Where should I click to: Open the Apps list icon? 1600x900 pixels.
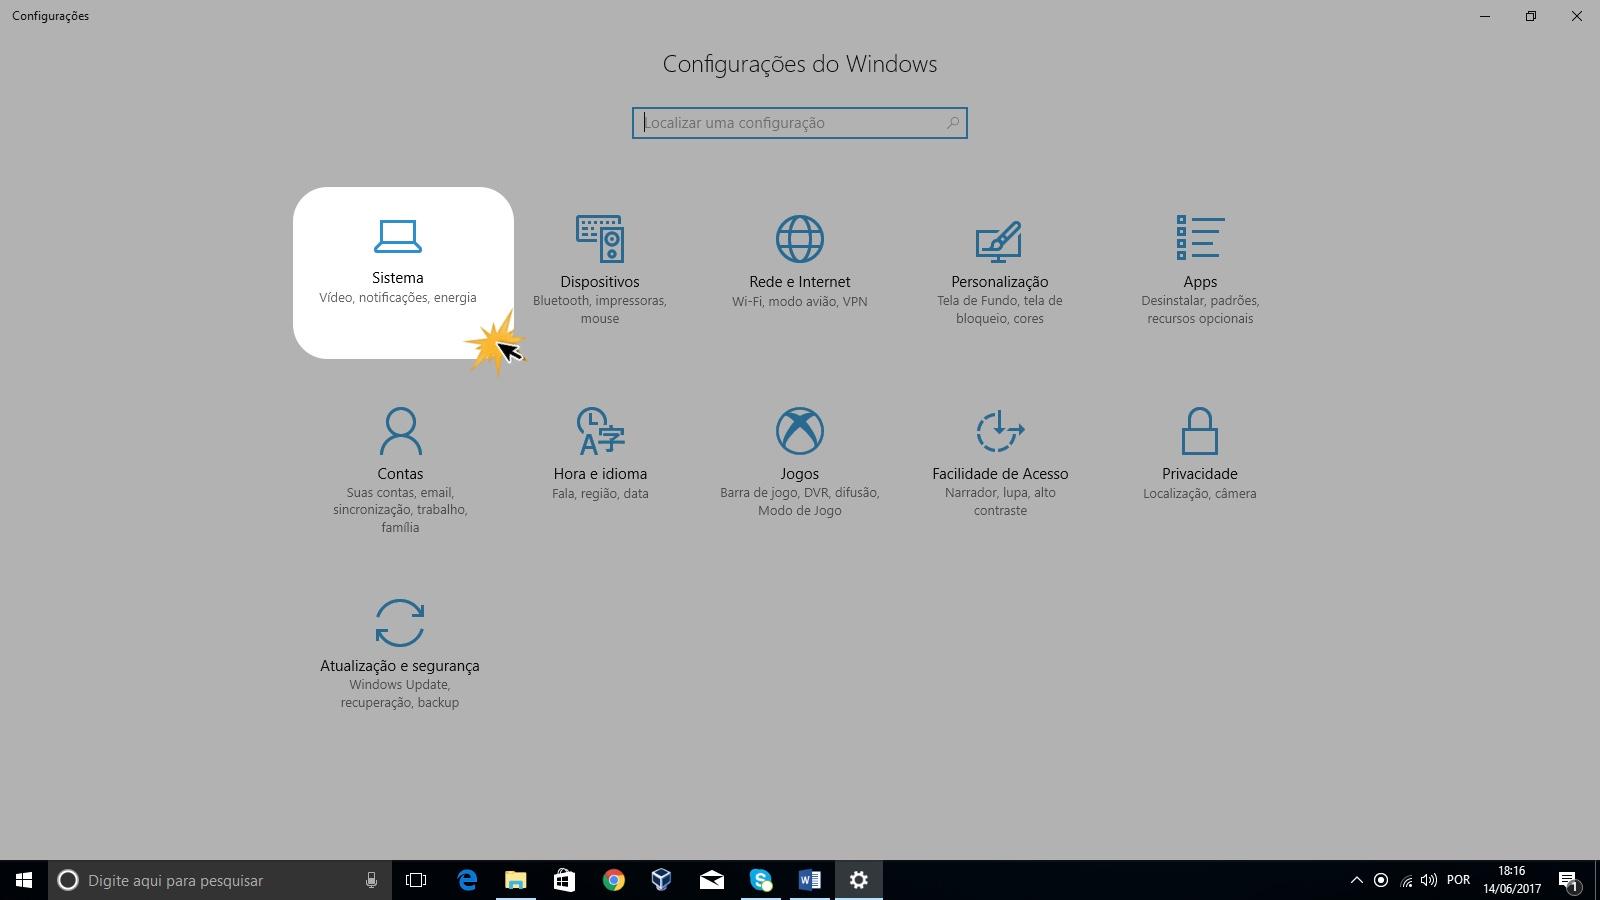[x=1200, y=239]
